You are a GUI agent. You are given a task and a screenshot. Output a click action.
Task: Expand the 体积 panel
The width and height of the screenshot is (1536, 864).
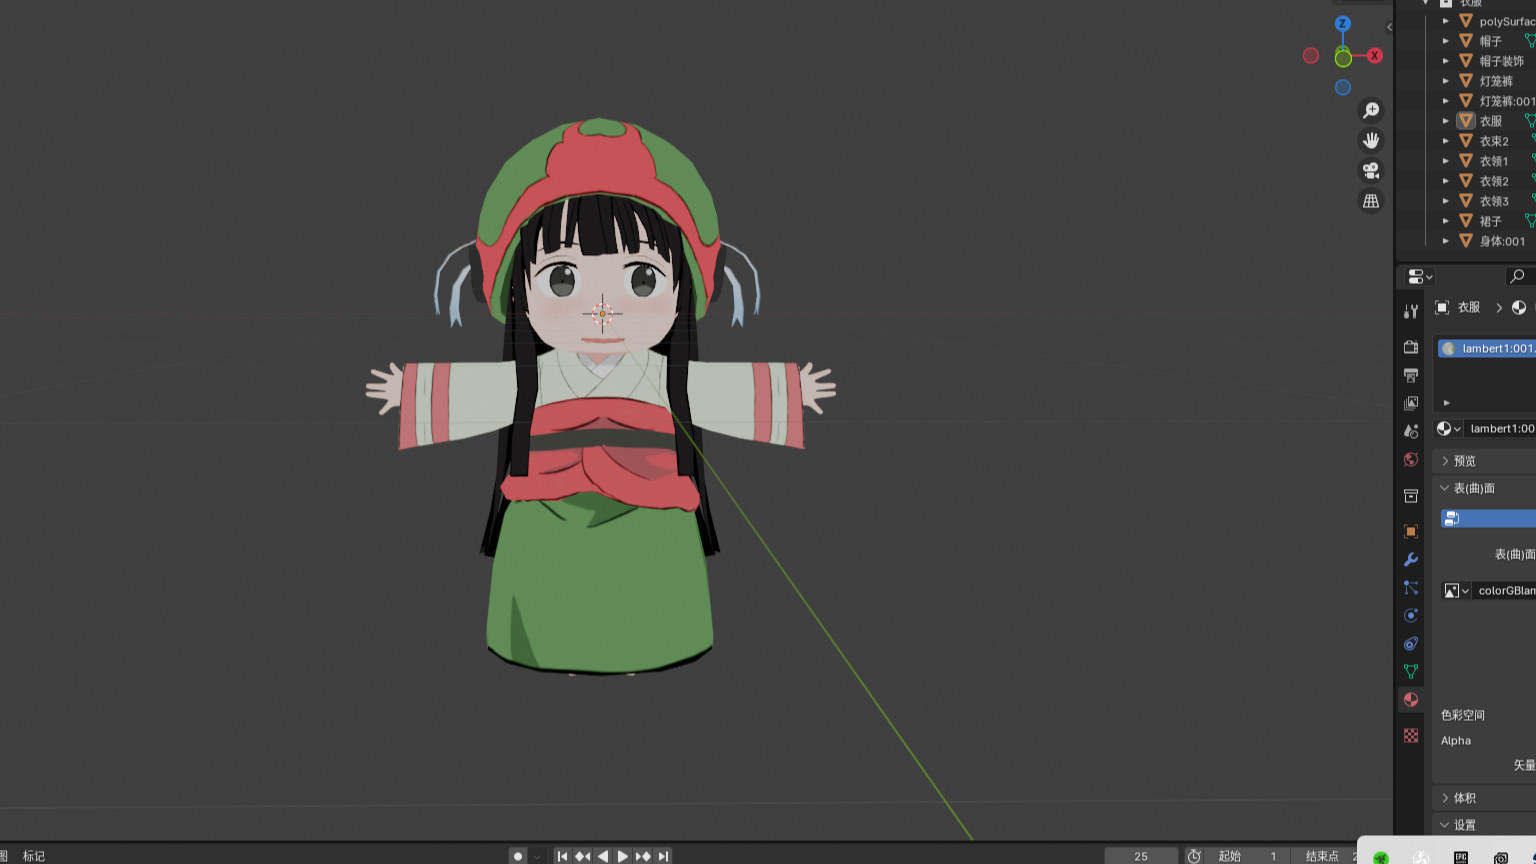pos(1464,798)
